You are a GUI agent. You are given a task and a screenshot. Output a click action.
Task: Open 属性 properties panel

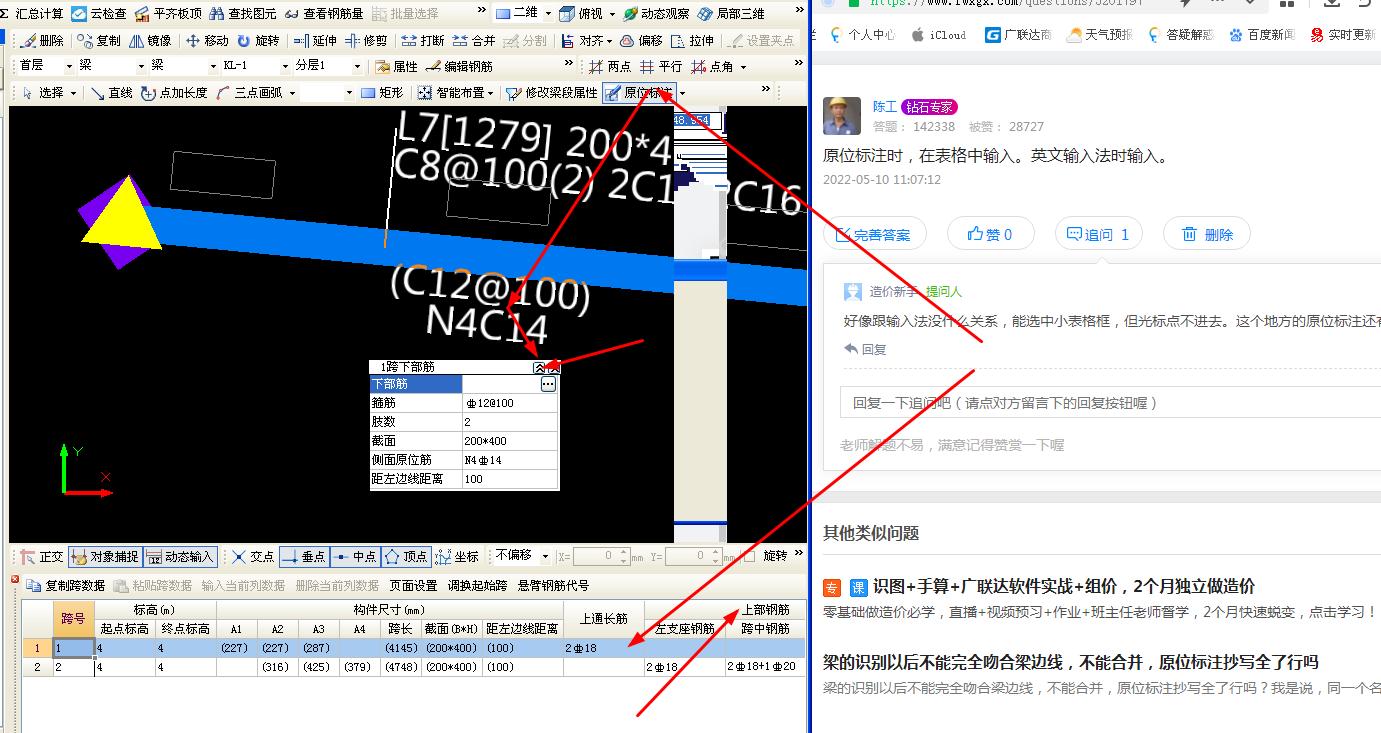[396, 67]
